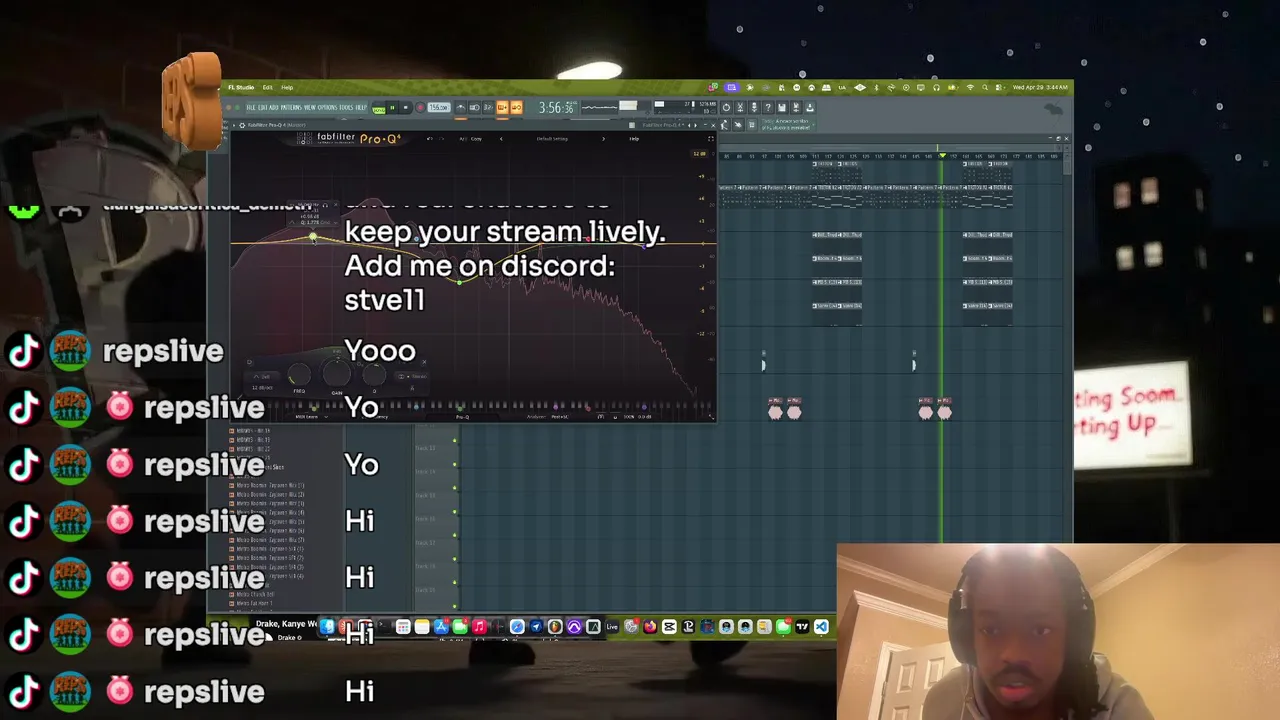Open Spotlight search in the macOS menu bar
Image resolution: width=1280 pixels, height=720 pixels.
(x=985, y=87)
